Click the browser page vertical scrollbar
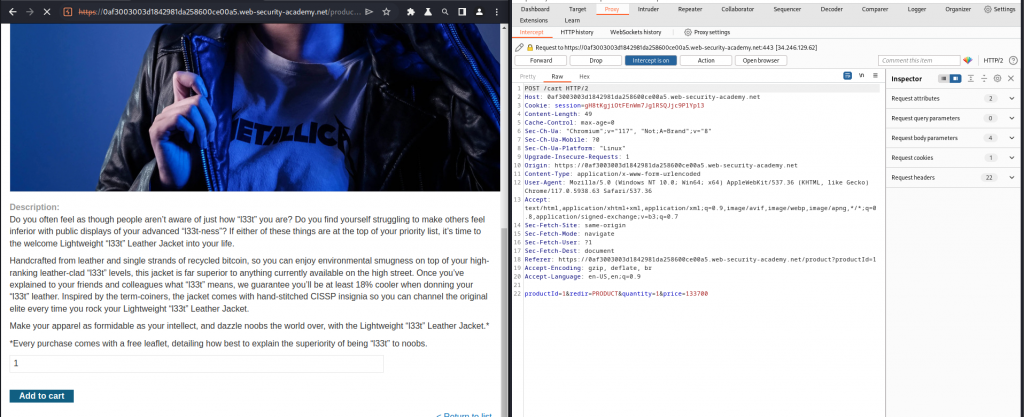Screen dimensions: 1024x417 pos(504,322)
